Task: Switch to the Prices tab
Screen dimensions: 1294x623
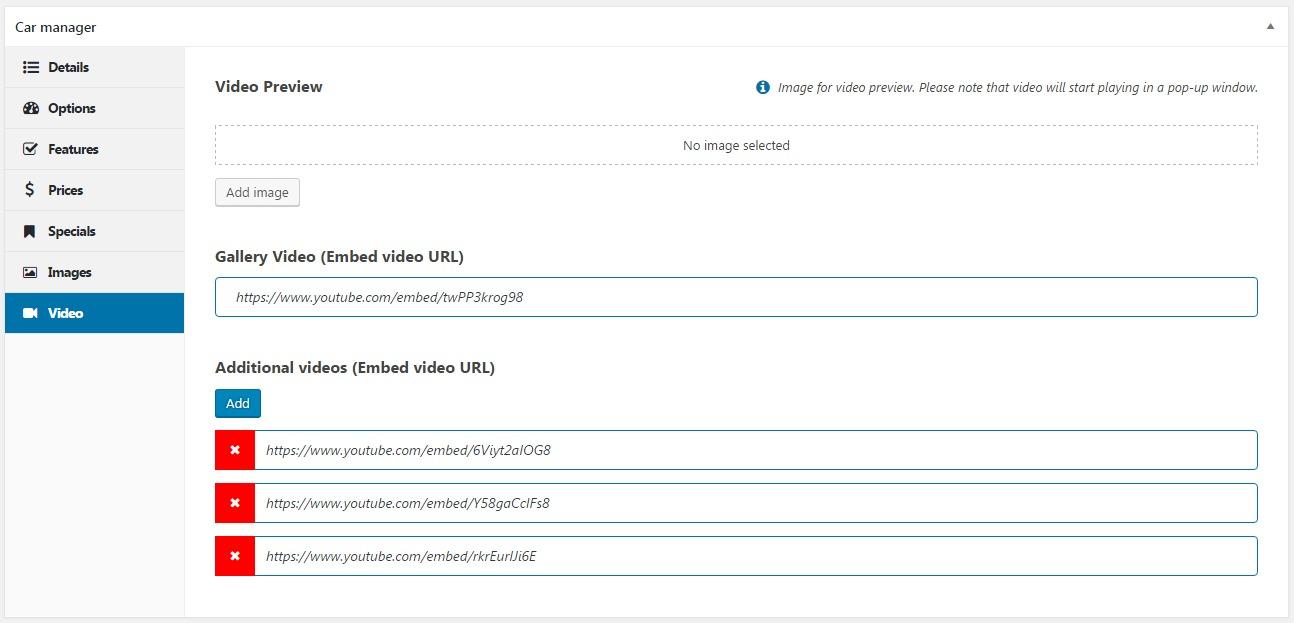Action: pyautogui.click(x=65, y=190)
